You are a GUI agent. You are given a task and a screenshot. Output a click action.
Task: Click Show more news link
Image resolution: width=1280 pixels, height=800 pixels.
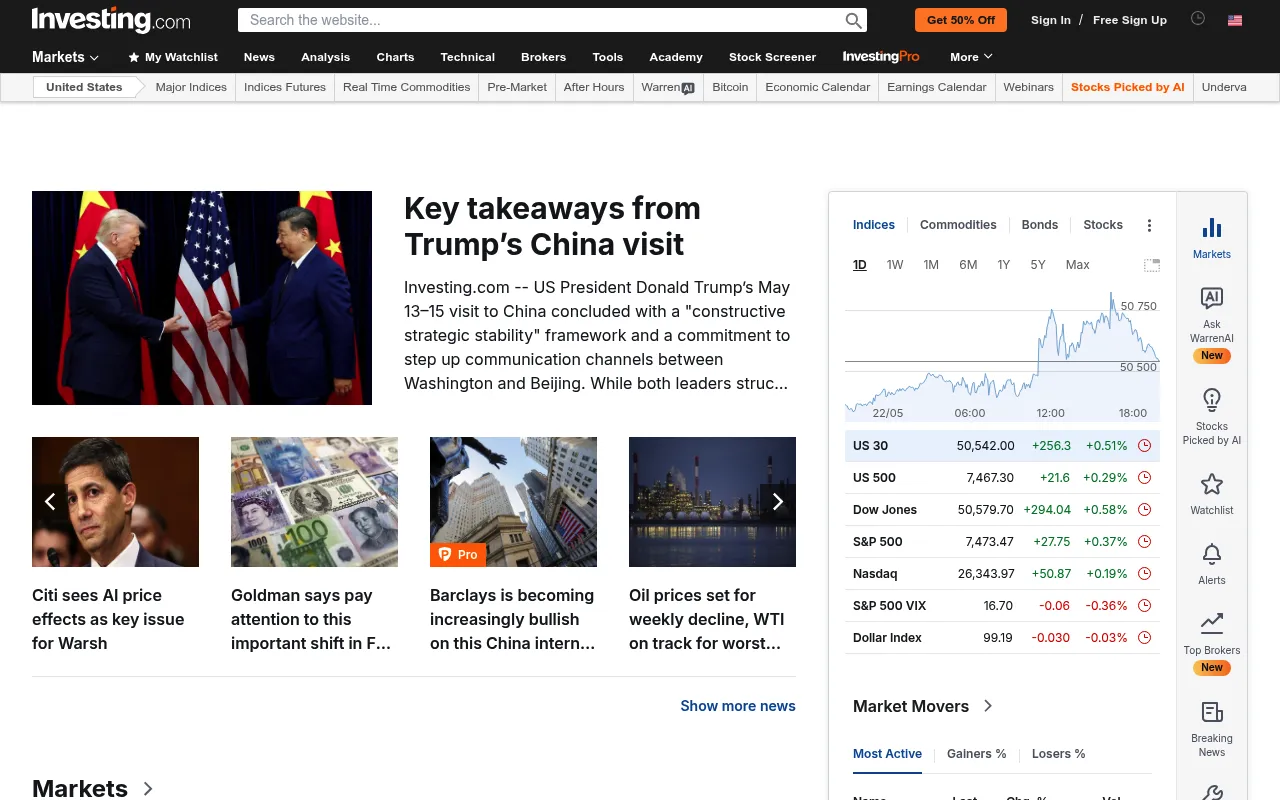click(x=738, y=706)
